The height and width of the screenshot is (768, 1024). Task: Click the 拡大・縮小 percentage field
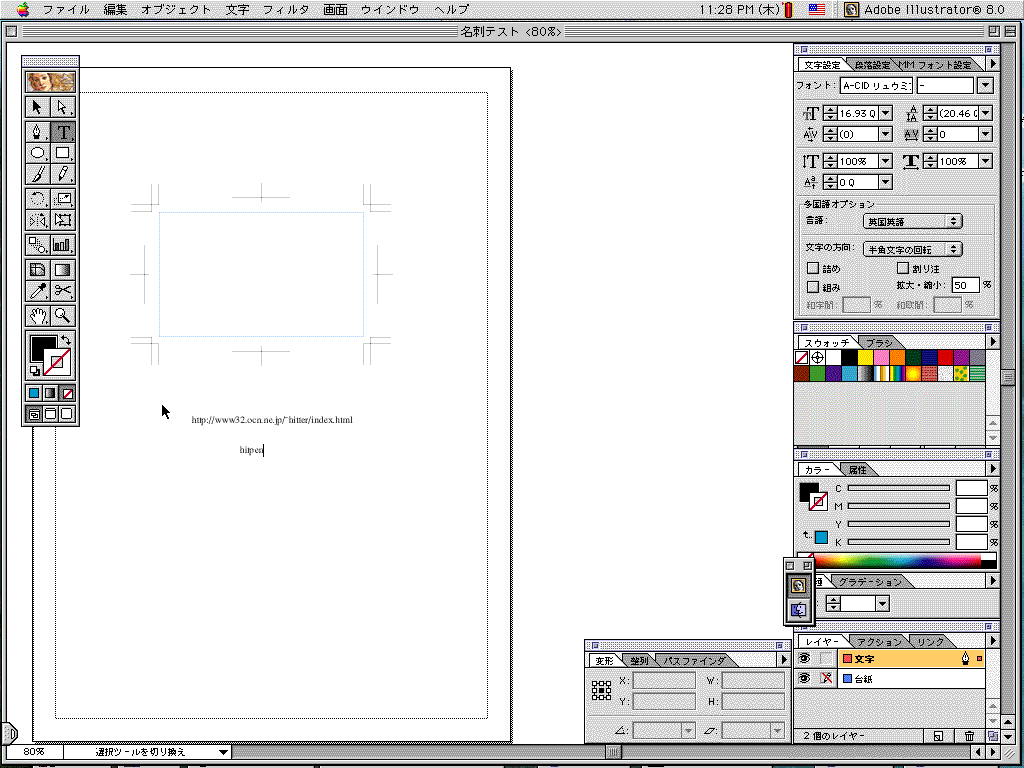(x=965, y=286)
